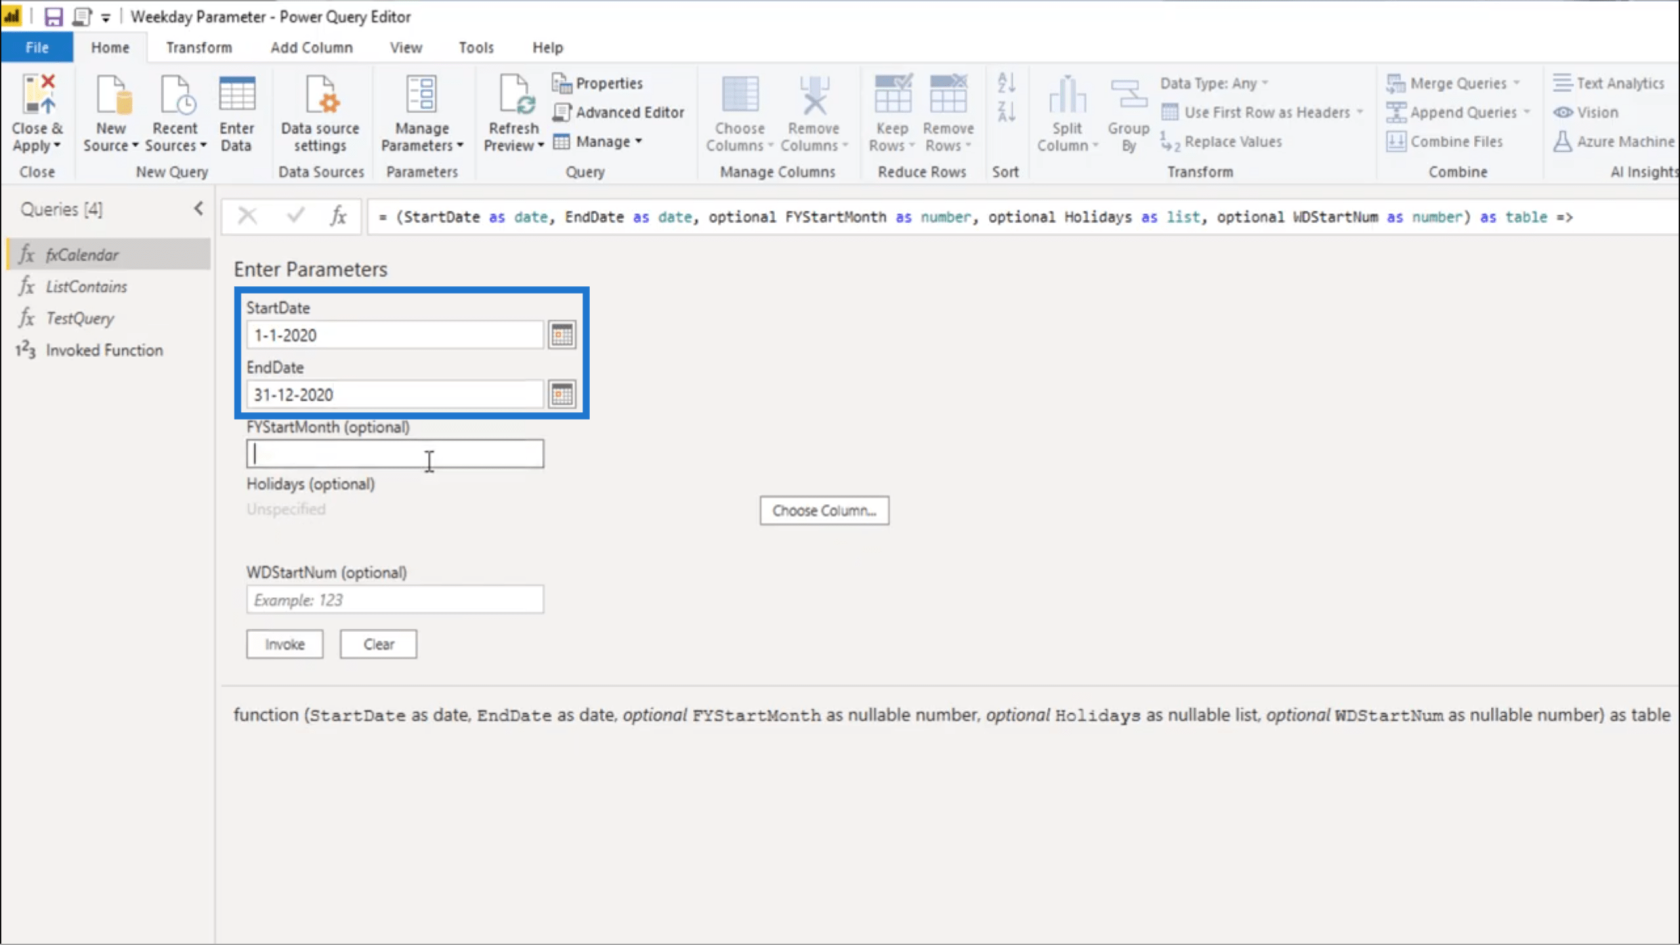1680x945 pixels.
Task: Sort ascending with the A-Z icon
Action: coord(1006,83)
